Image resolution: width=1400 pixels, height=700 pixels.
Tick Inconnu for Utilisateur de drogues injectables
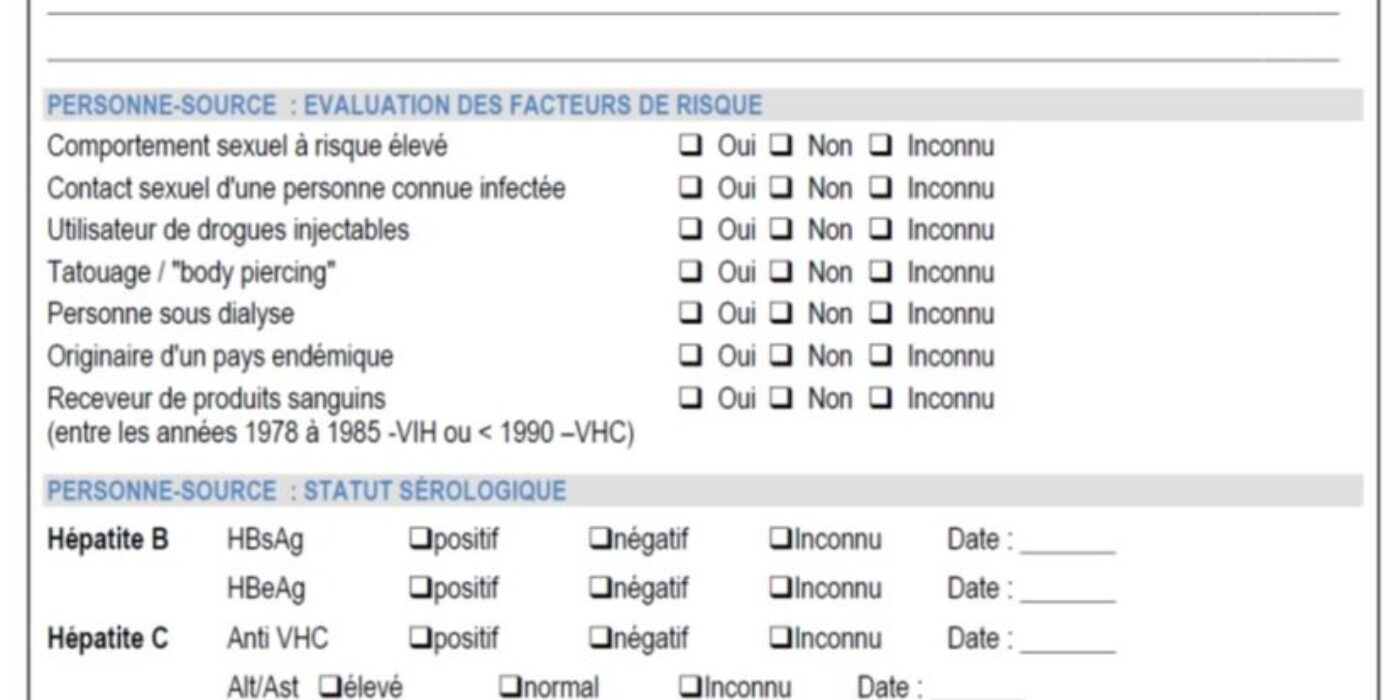(x=880, y=231)
